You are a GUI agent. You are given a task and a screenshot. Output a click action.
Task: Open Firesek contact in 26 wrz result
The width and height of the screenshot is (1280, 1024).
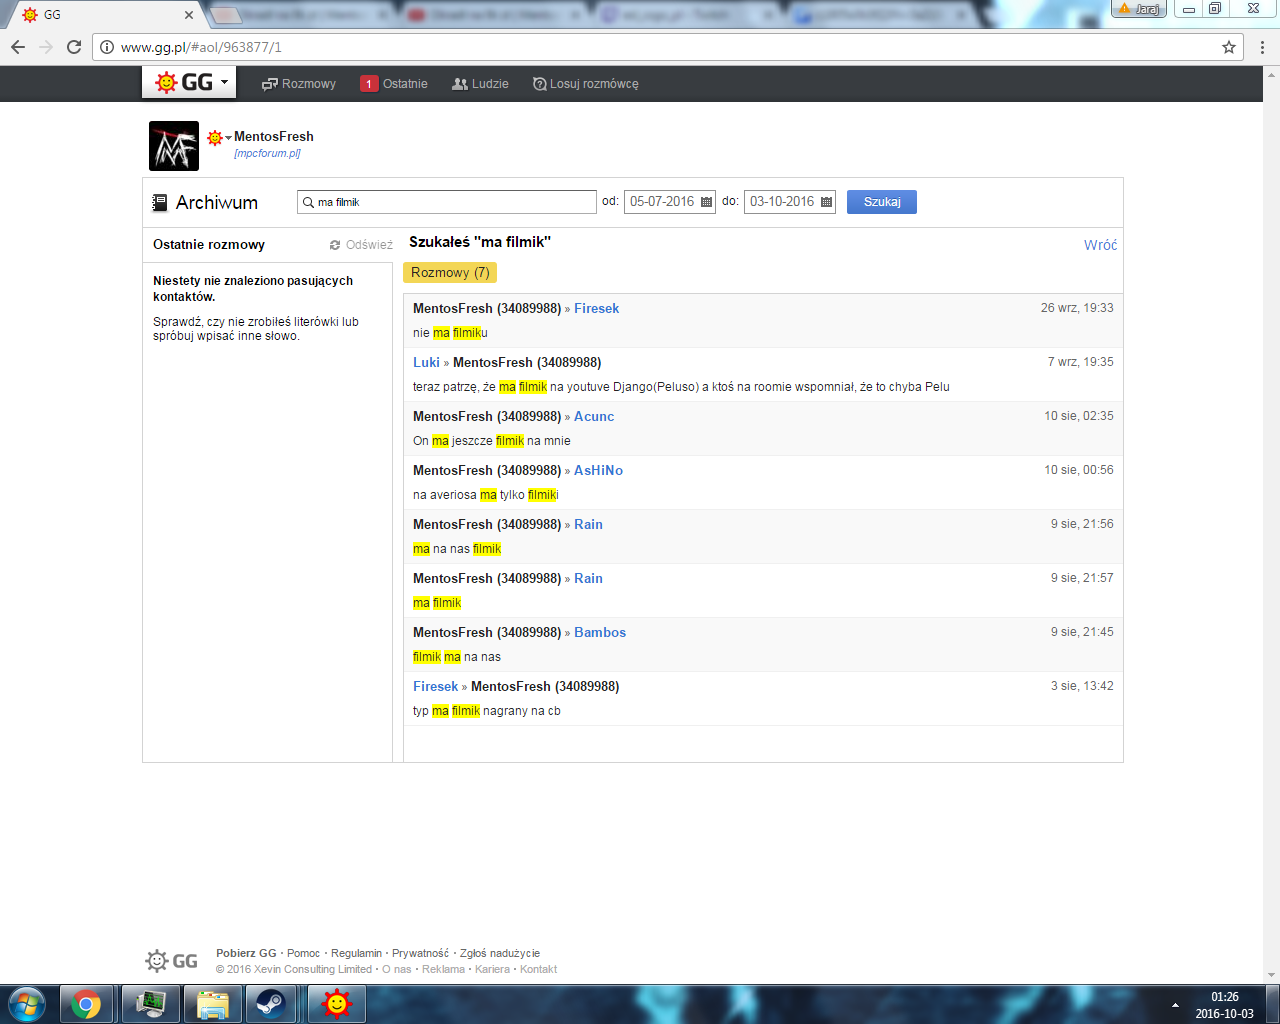(x=596, y=308)
